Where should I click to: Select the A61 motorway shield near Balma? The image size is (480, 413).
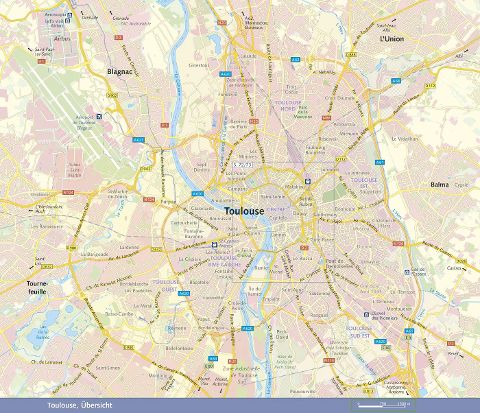point(380,162)
